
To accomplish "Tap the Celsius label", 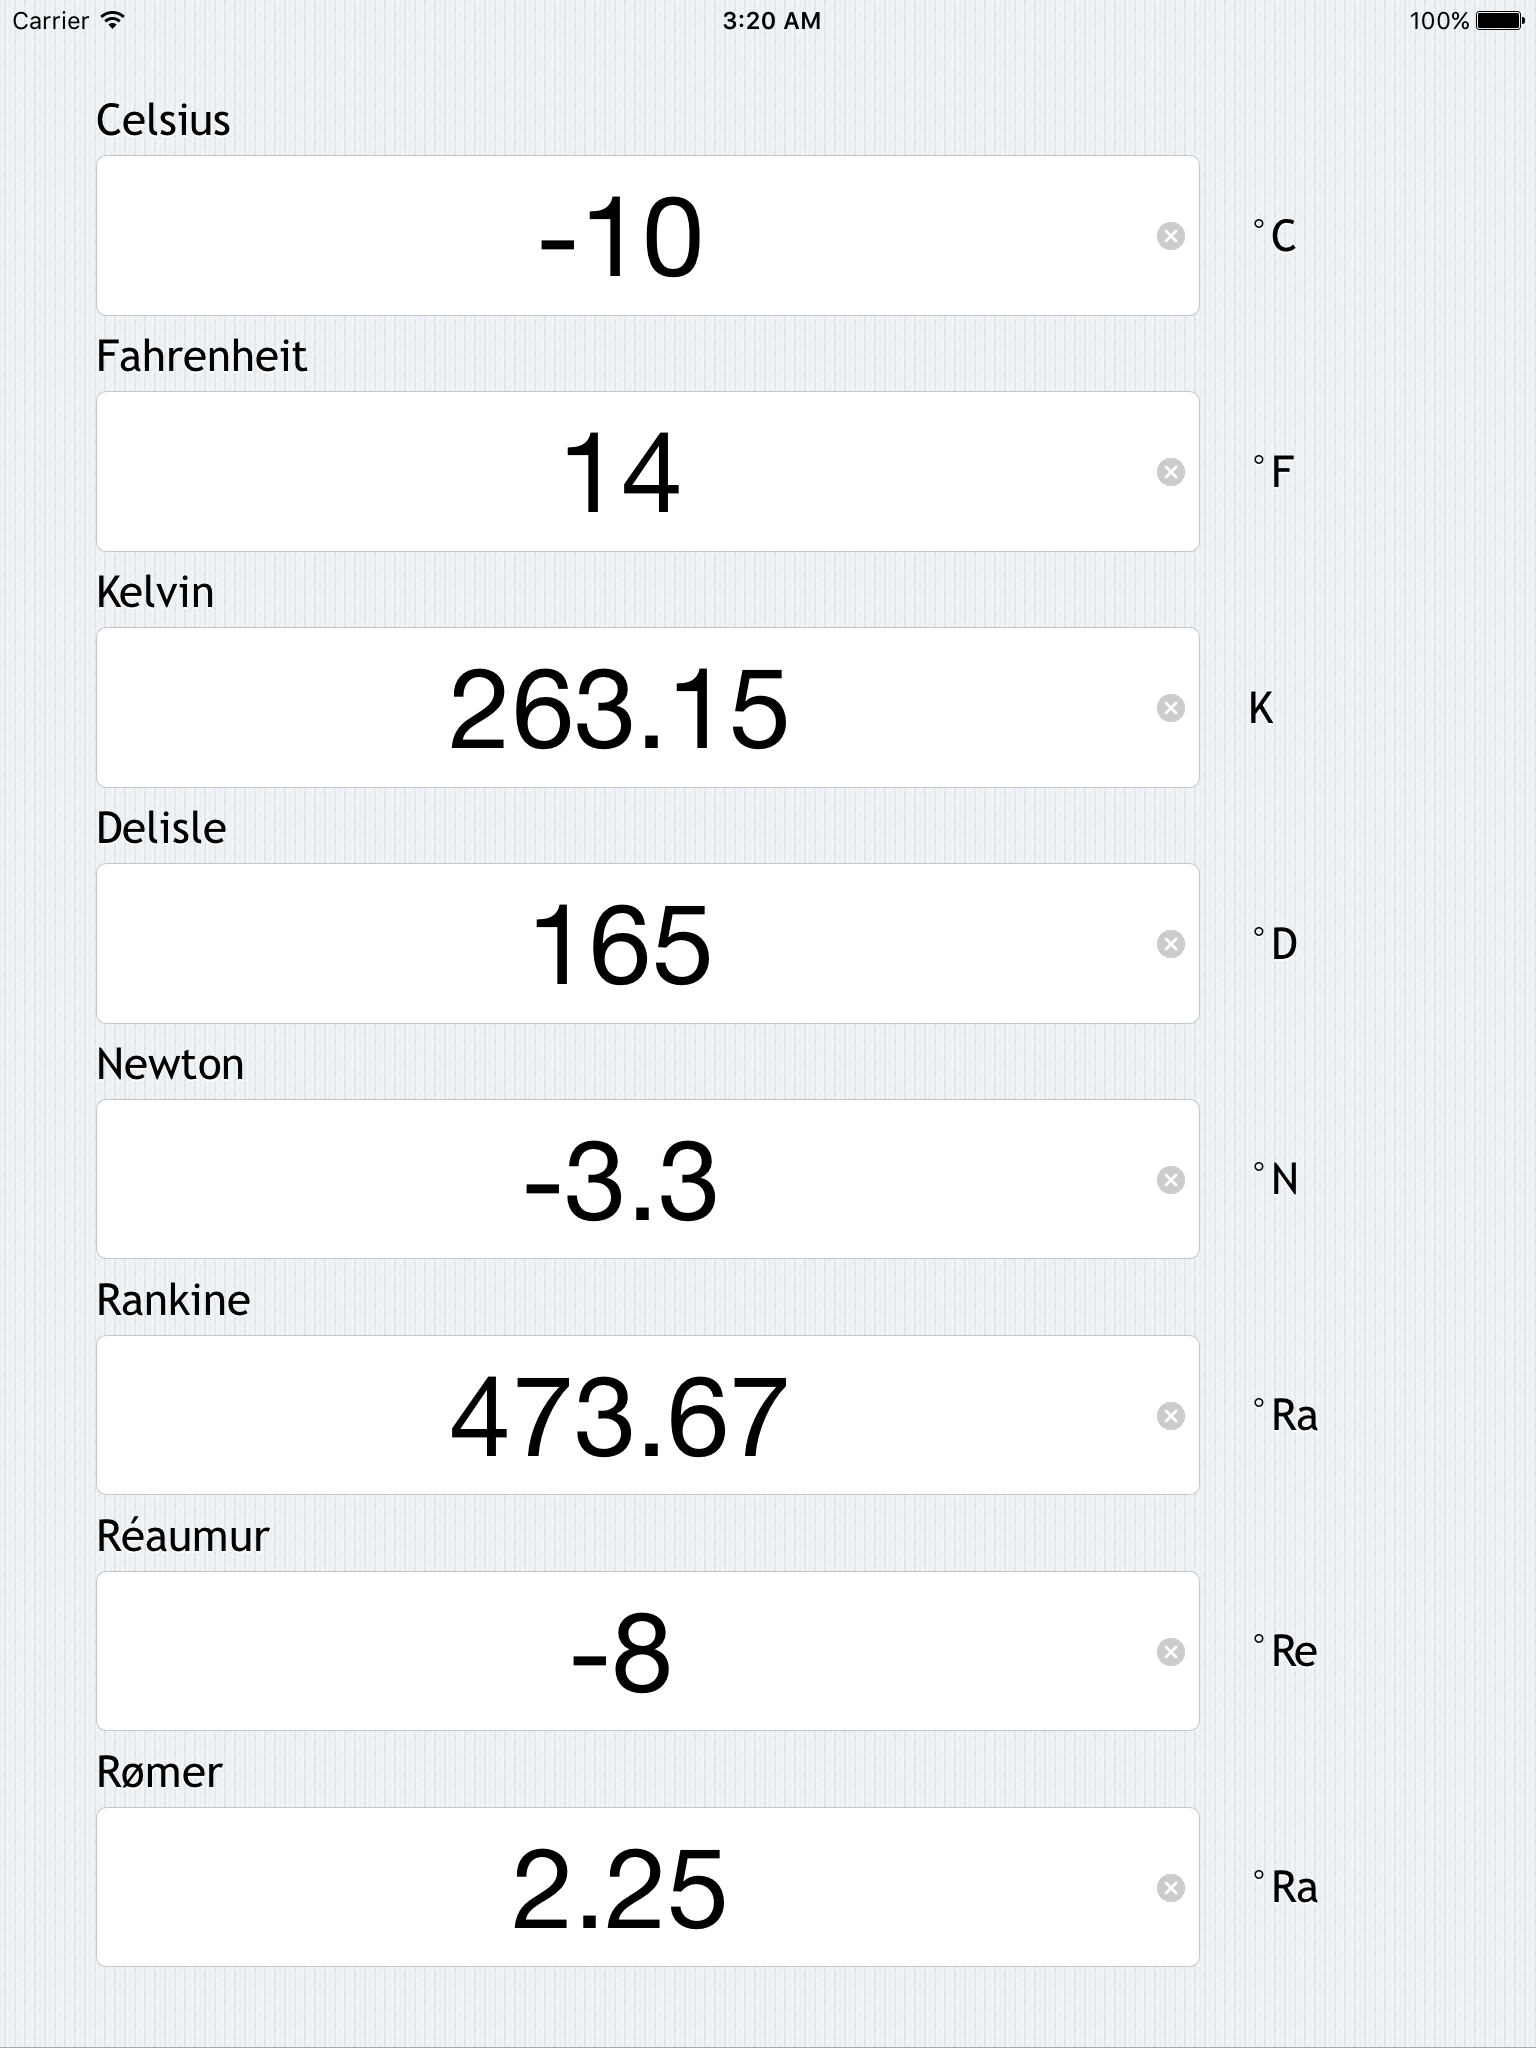I will (162, 120).
